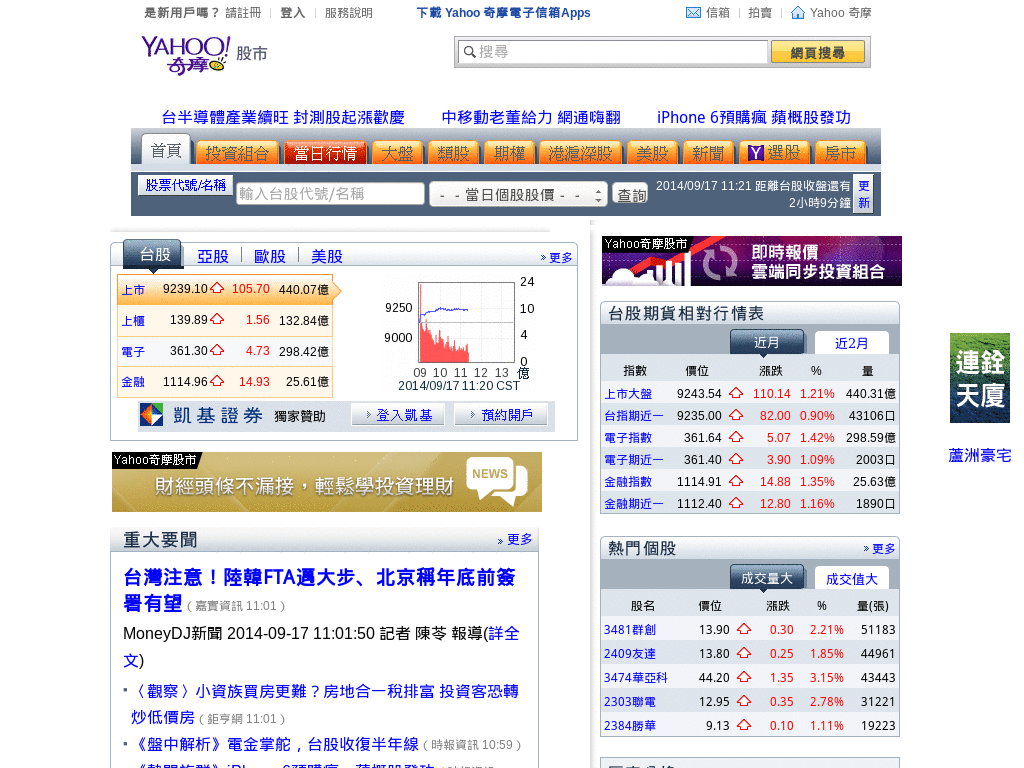
Task: Click the 即時報價 雲端同步投資組合 banner
Action: tap(752, 261)
